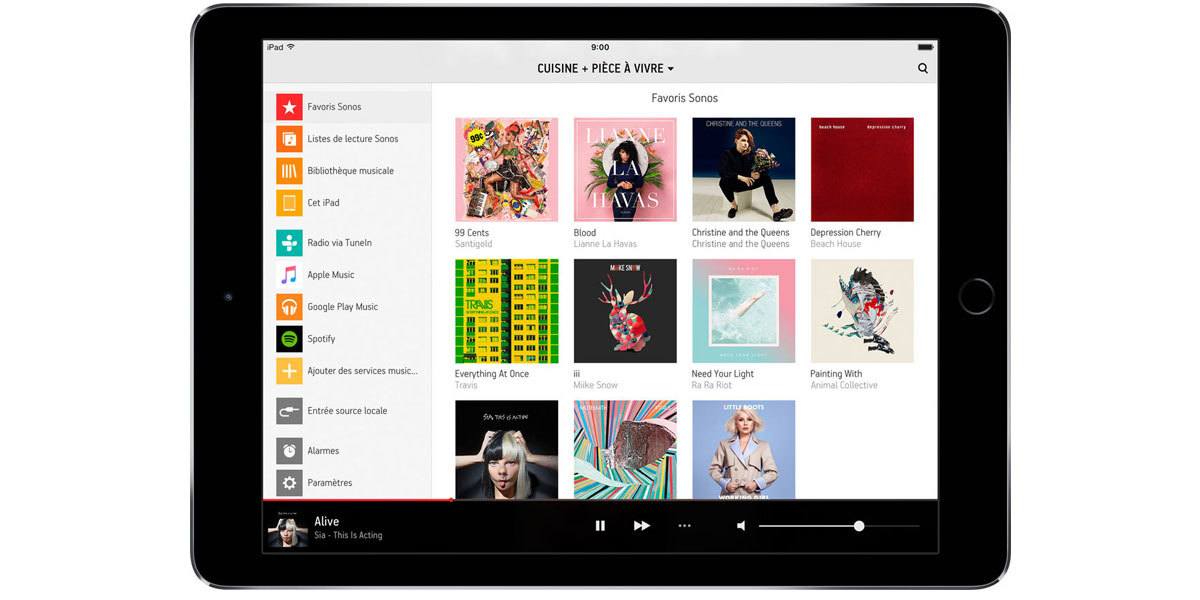The image size is (1200, 600).
Task: Skip to the next track
Action: (x=642, y=526)
